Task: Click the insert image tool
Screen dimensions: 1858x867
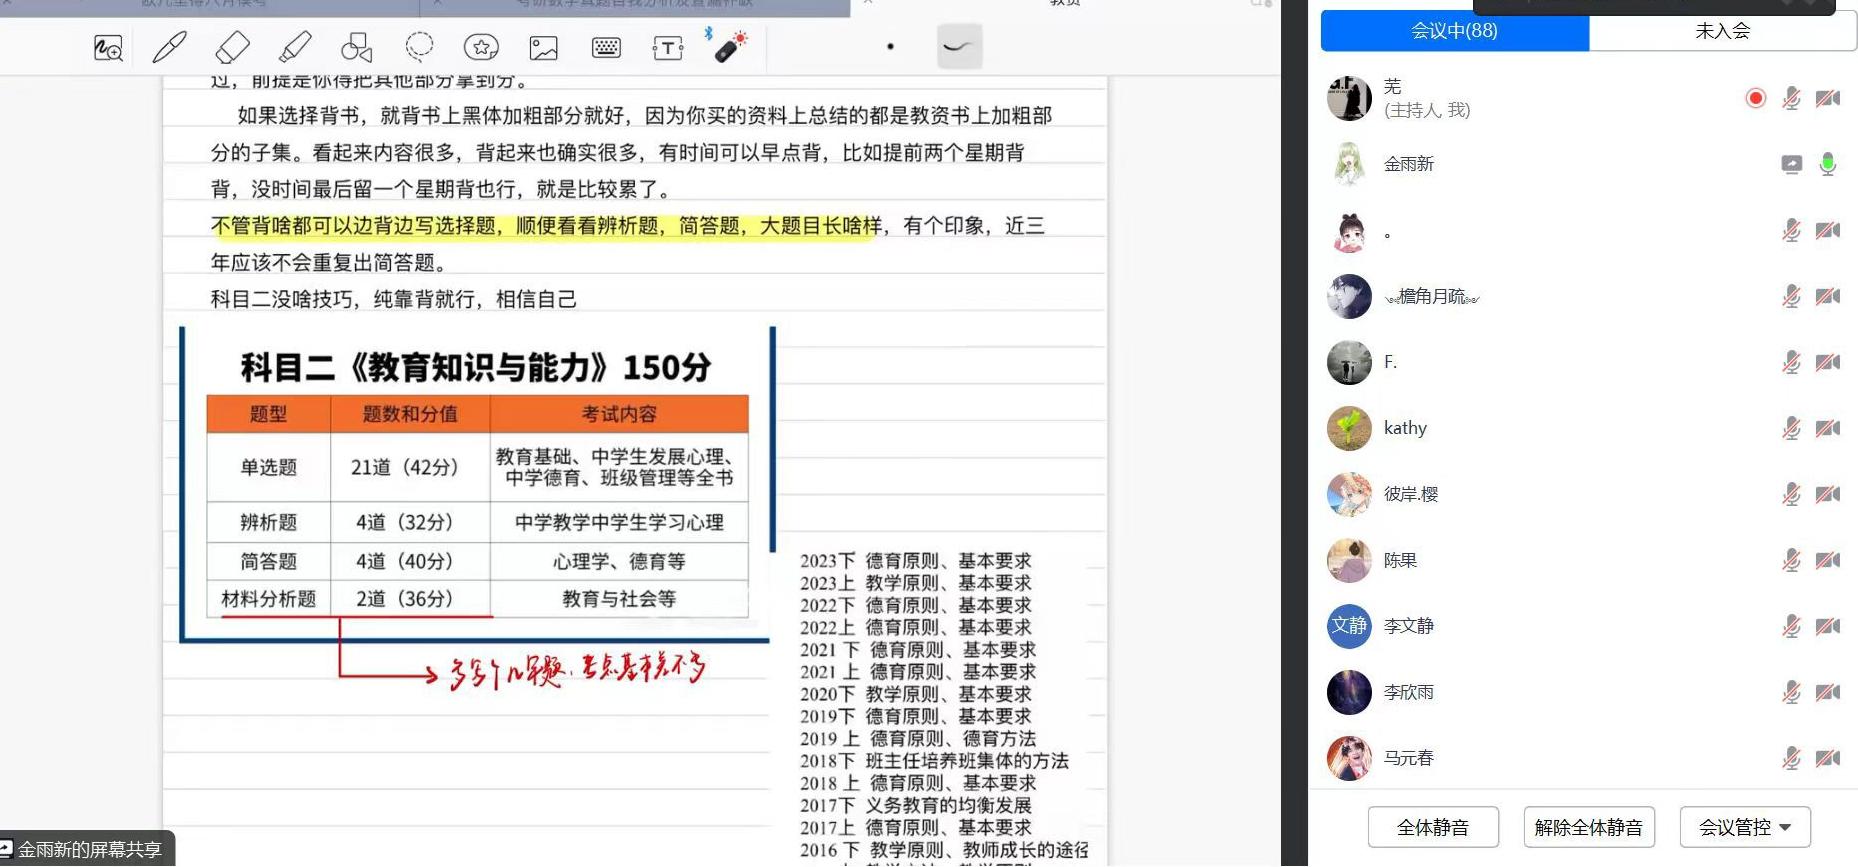Action: pyautogui.click(x=543, y=47)
